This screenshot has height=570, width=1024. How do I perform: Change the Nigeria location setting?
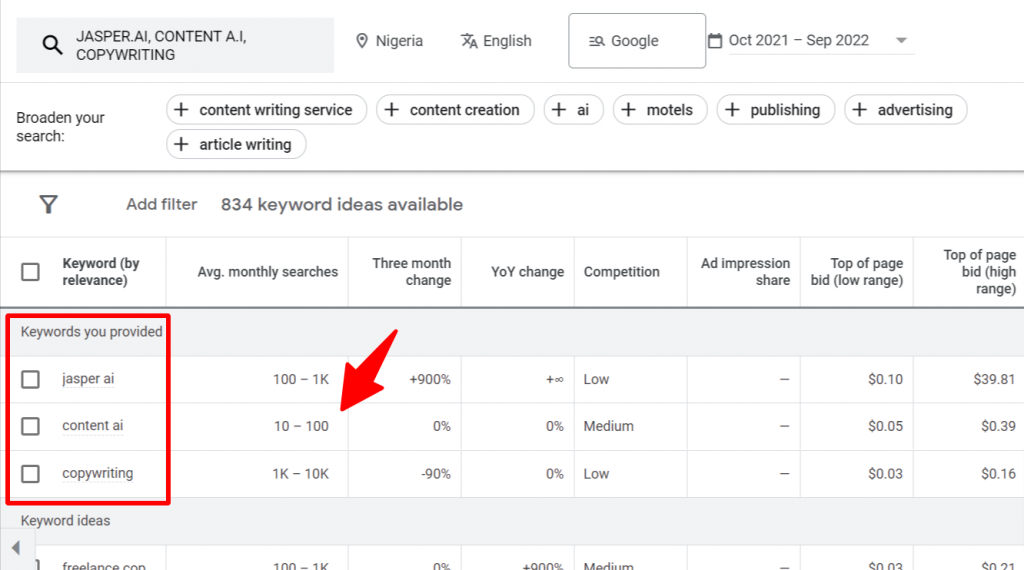point(389,41)
